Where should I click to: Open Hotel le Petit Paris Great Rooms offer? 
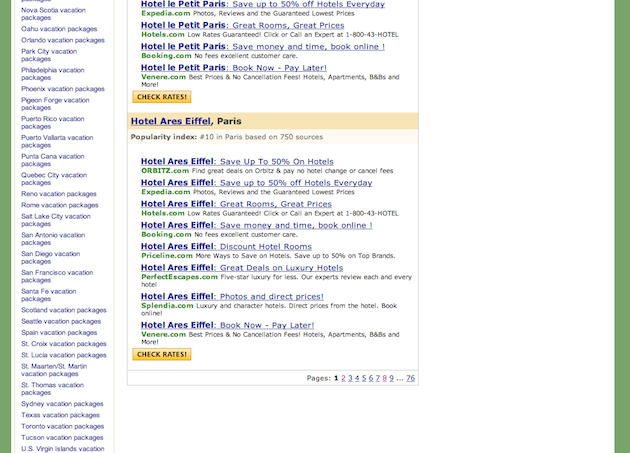pos(243,25)
